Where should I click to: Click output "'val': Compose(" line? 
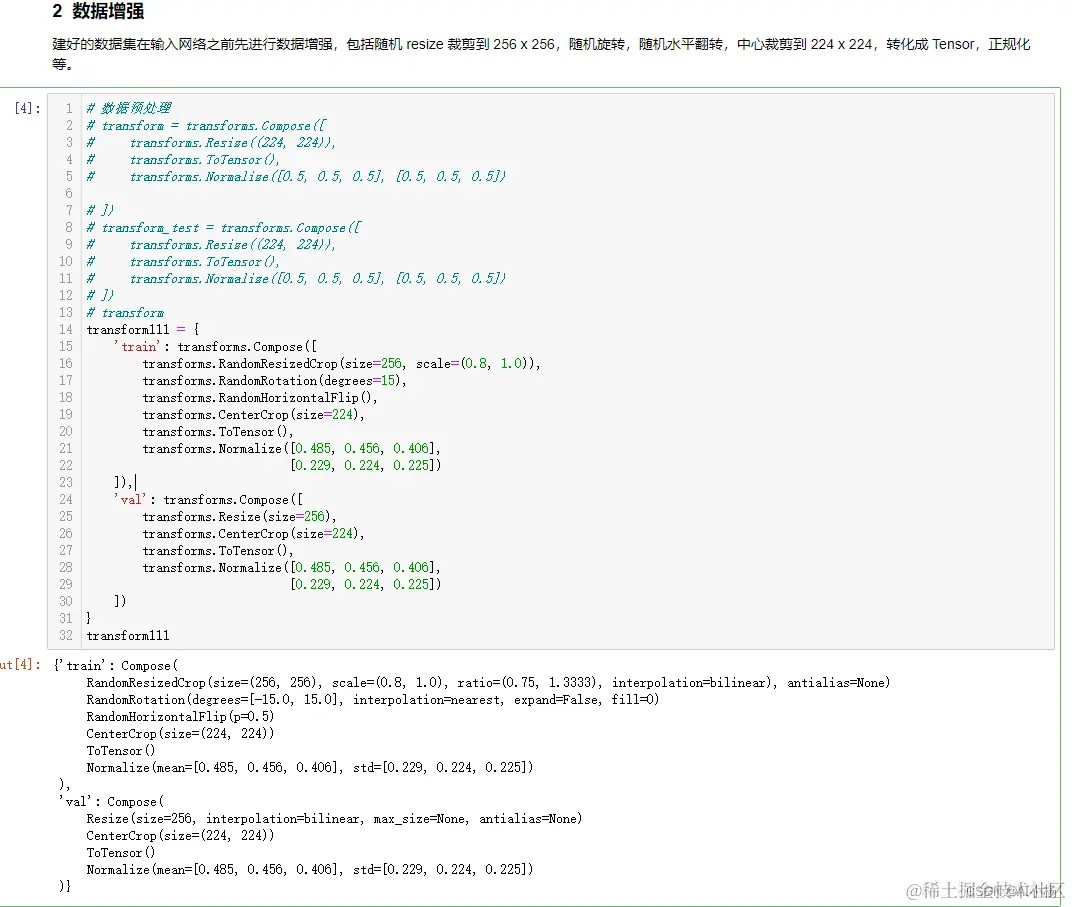pos(111,802)
